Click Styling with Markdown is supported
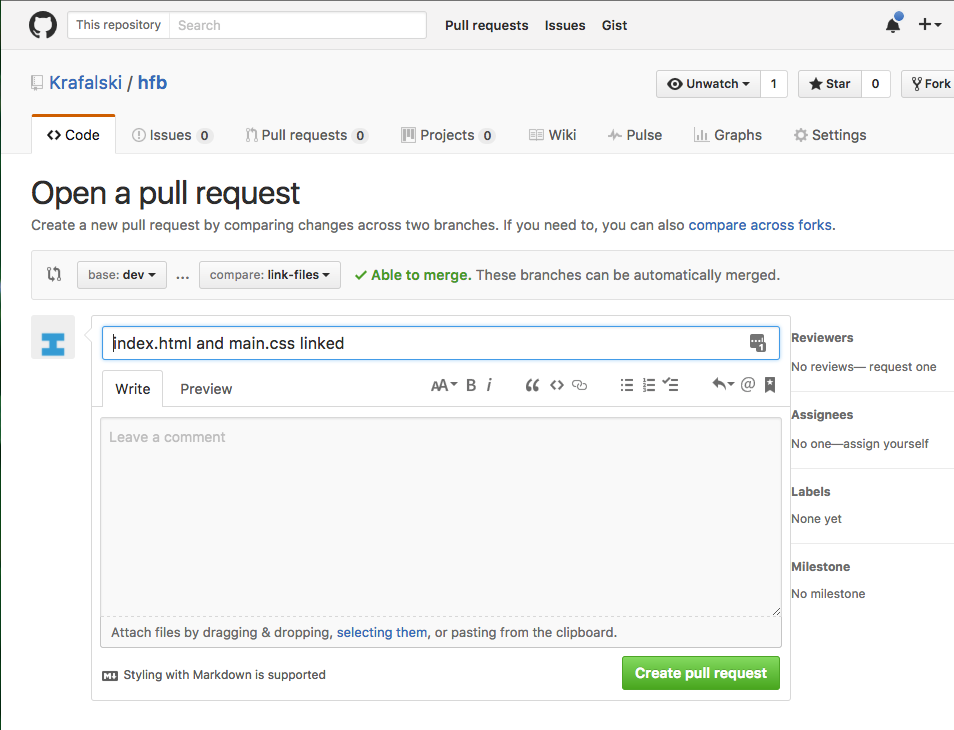Screen dimensions: 954x730 tap(225, 675)
